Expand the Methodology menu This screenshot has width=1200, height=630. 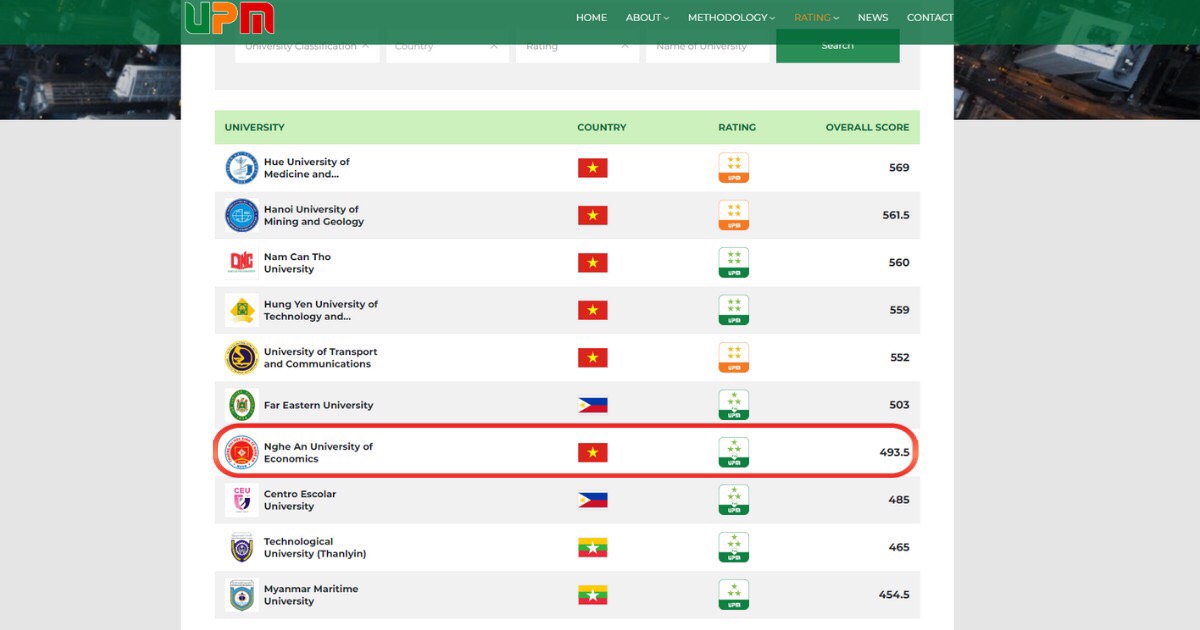[733, 17]
